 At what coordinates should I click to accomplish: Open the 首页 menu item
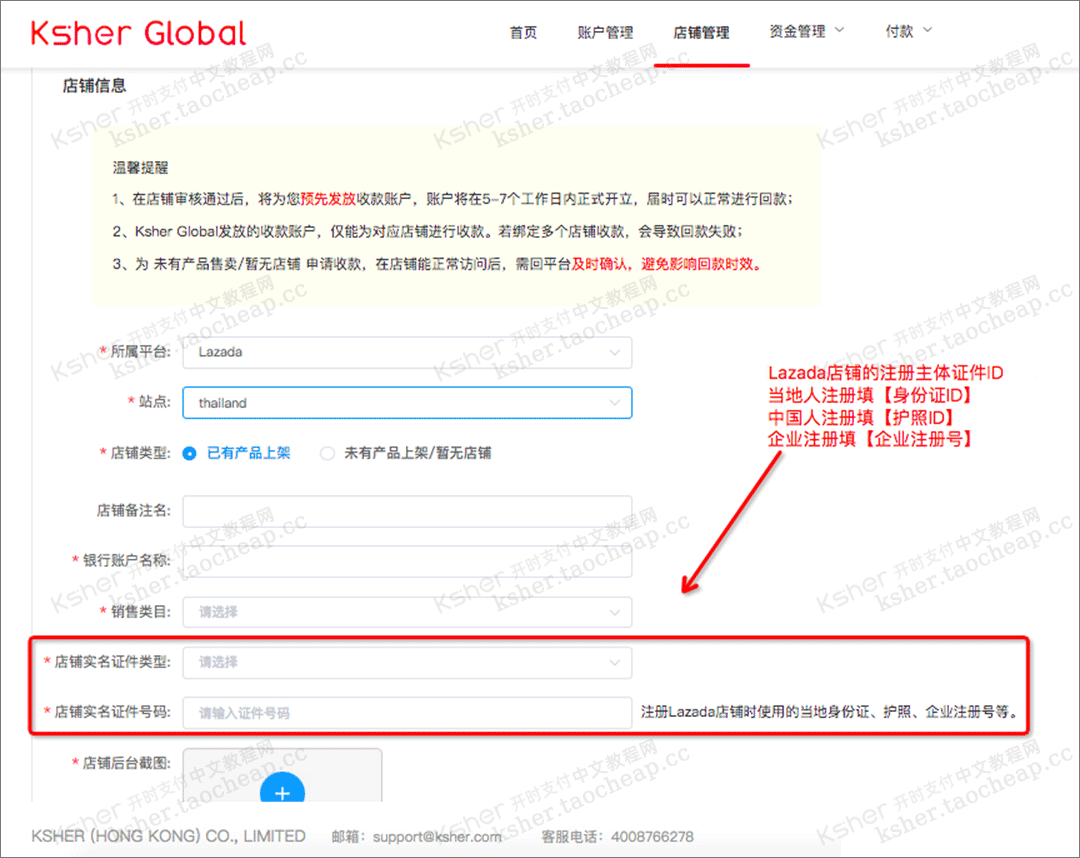523,32
